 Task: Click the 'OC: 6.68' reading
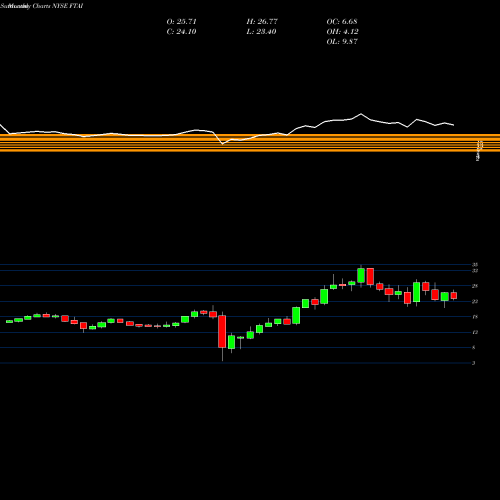(x=342, y=22)
